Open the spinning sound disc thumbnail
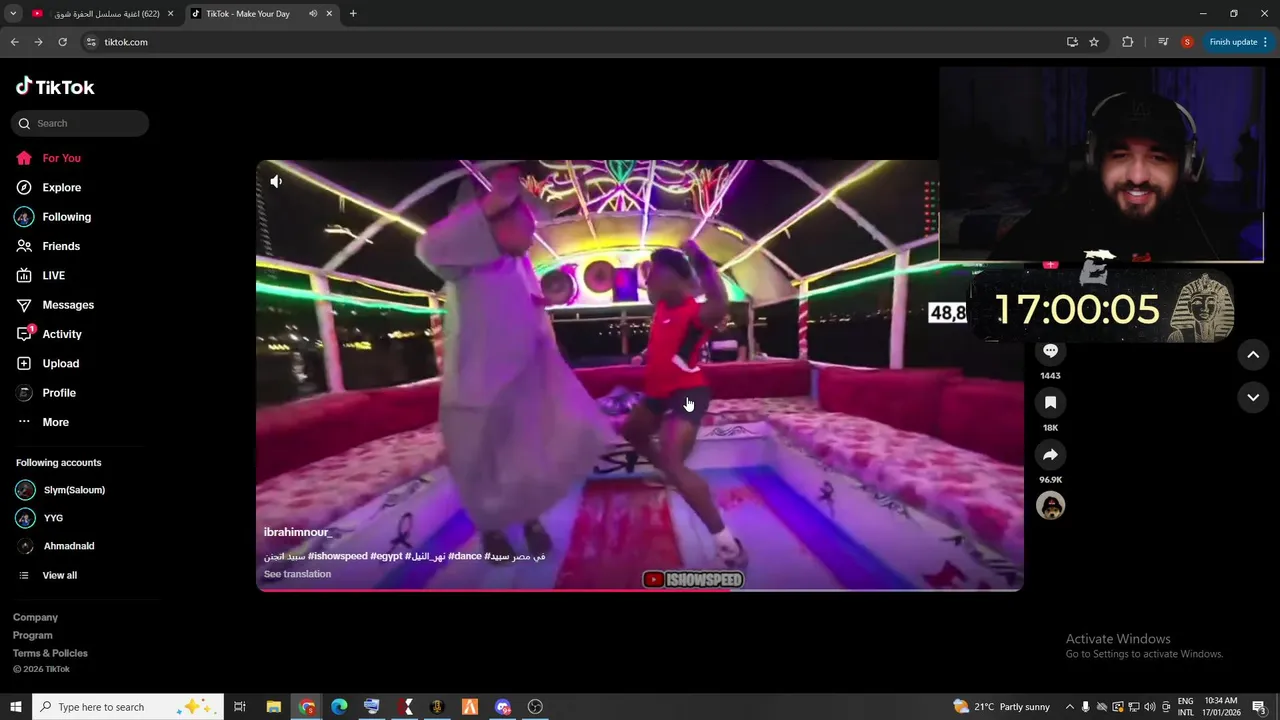 [x=1050, y=506]
